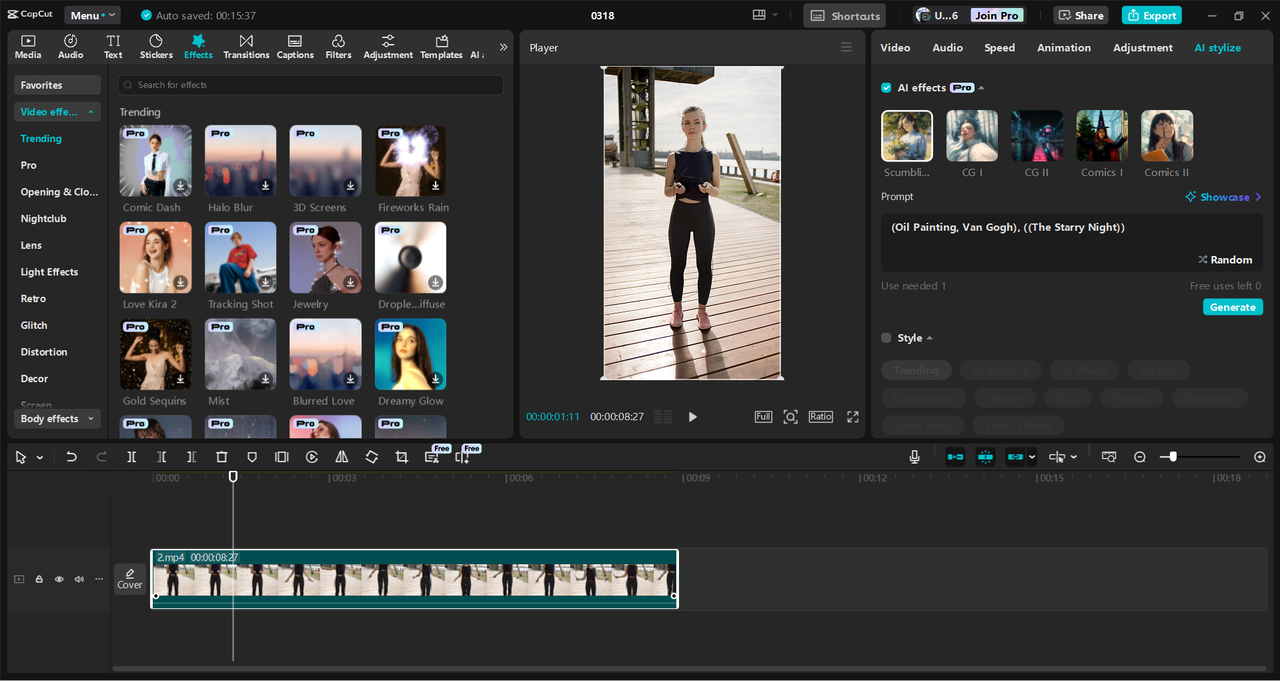Select the Split tool in the timeline toolbar
This screenshot has width=1280, height=681.
[x=131, y=457]
